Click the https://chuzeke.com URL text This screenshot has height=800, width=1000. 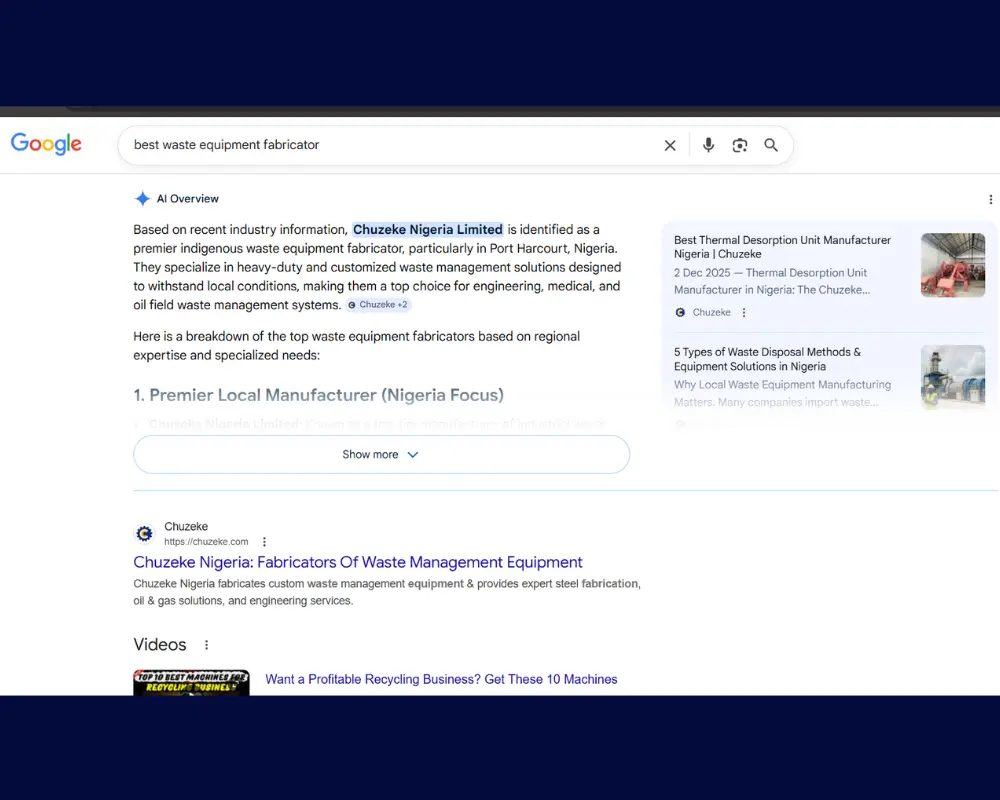point(206,542)
